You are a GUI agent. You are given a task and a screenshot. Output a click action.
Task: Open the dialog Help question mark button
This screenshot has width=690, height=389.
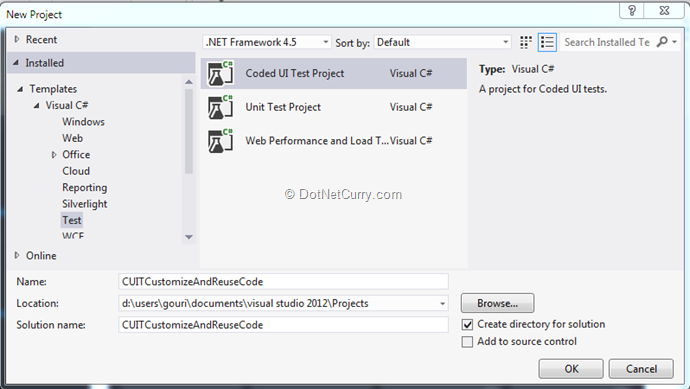632,11
